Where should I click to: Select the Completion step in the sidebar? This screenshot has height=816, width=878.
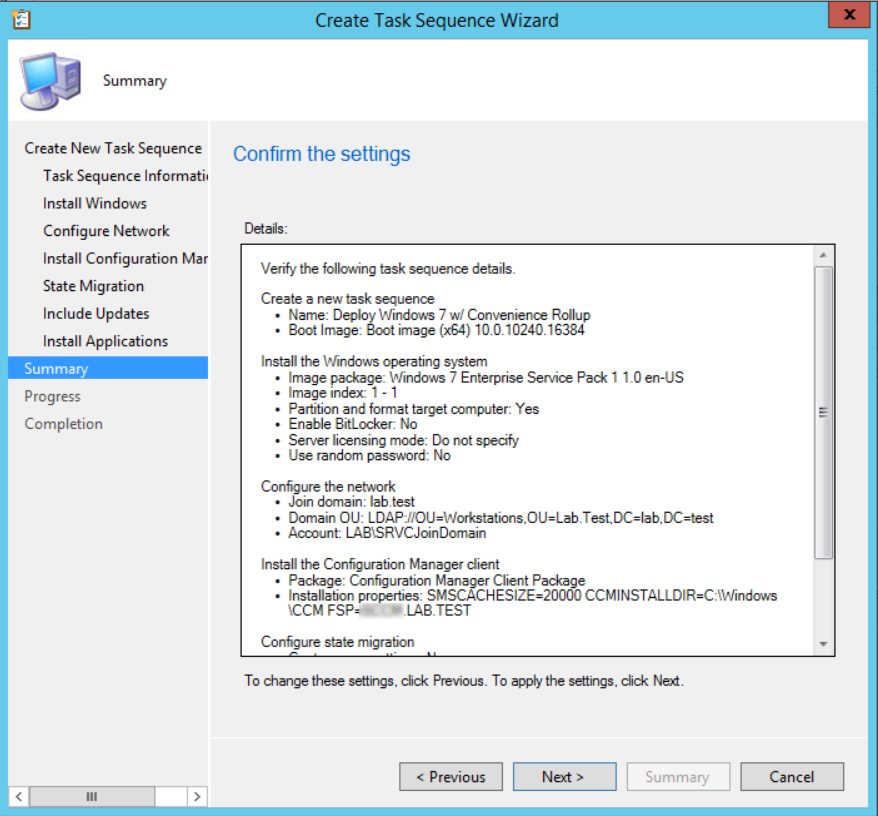[x=63, y=424]
